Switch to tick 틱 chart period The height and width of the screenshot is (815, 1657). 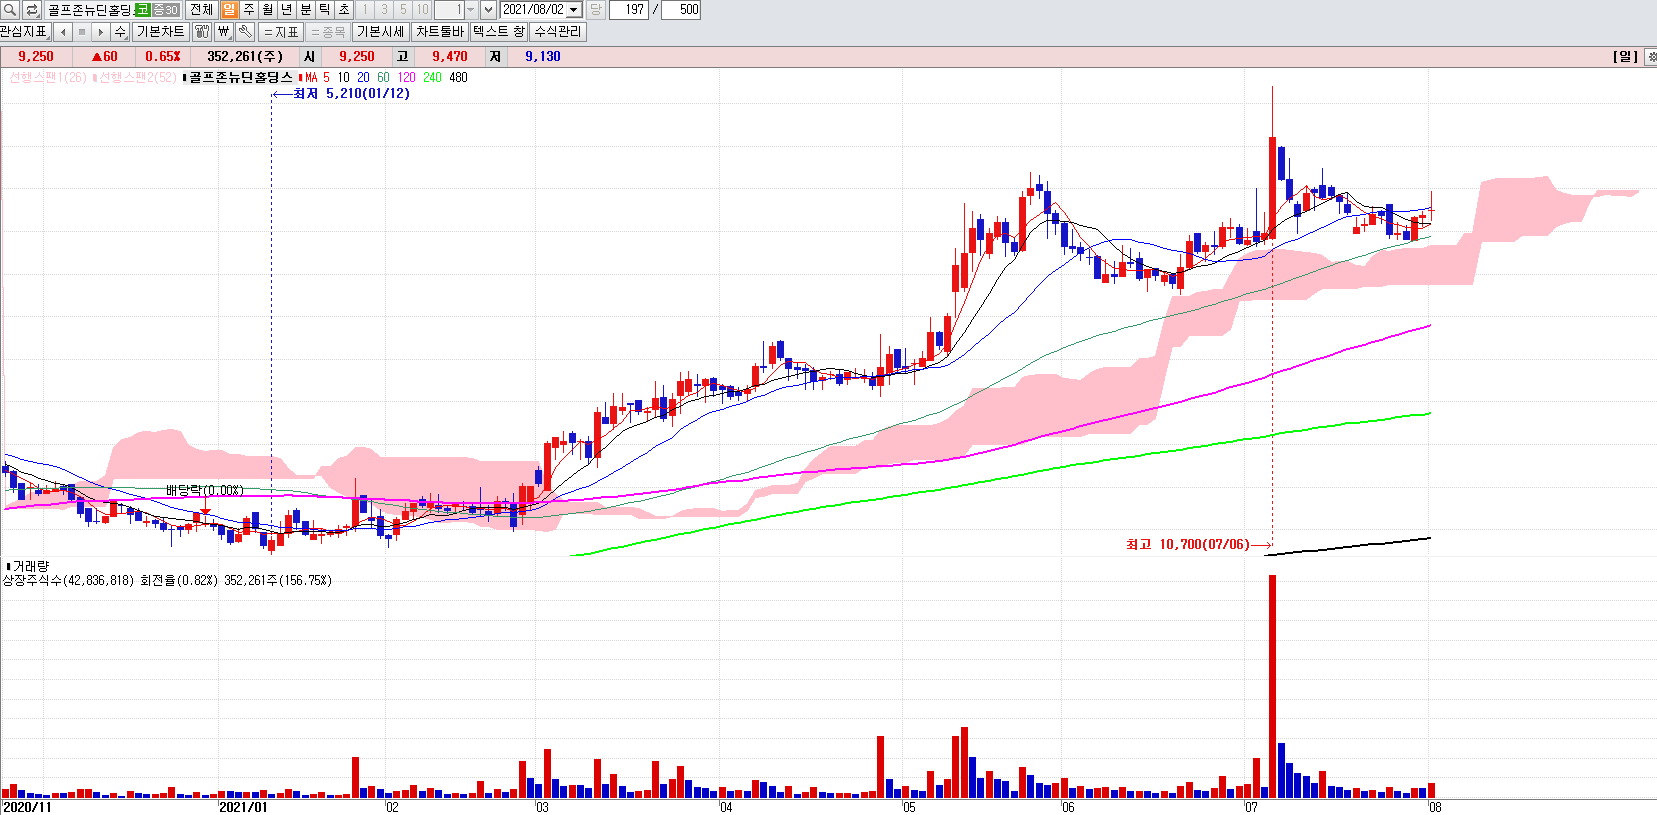tap(325, 10)
